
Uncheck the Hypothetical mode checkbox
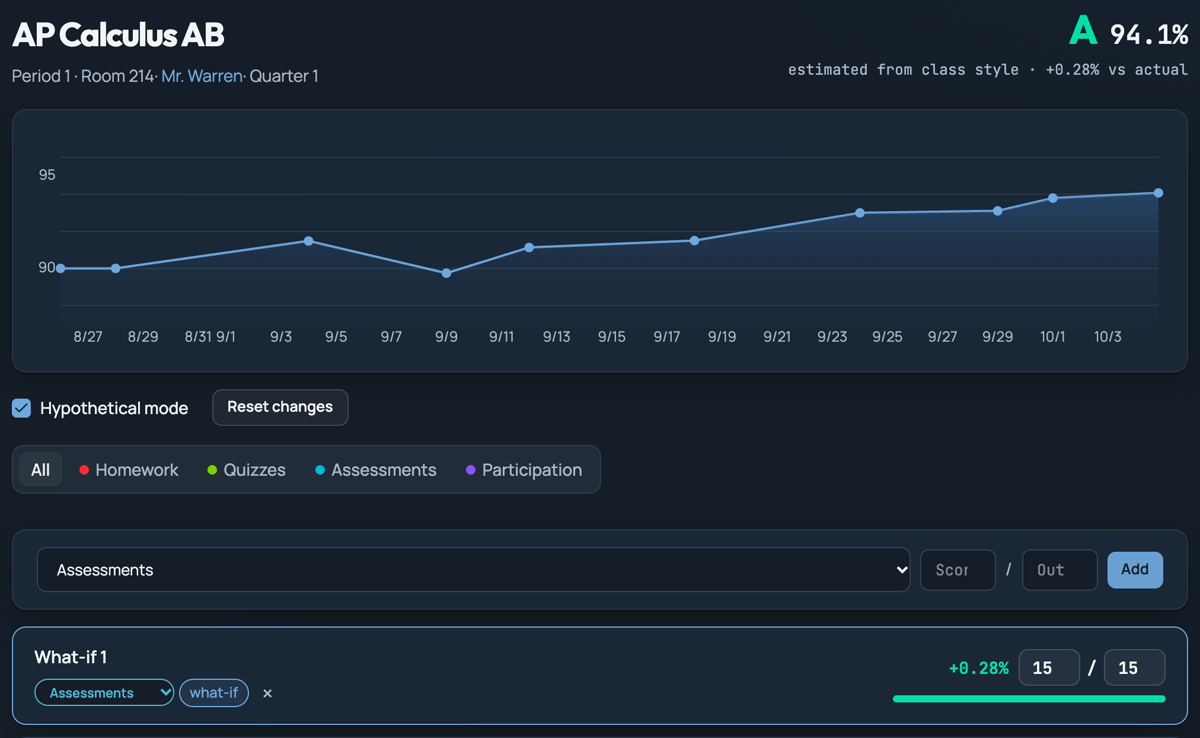click(x=21, y=408)
